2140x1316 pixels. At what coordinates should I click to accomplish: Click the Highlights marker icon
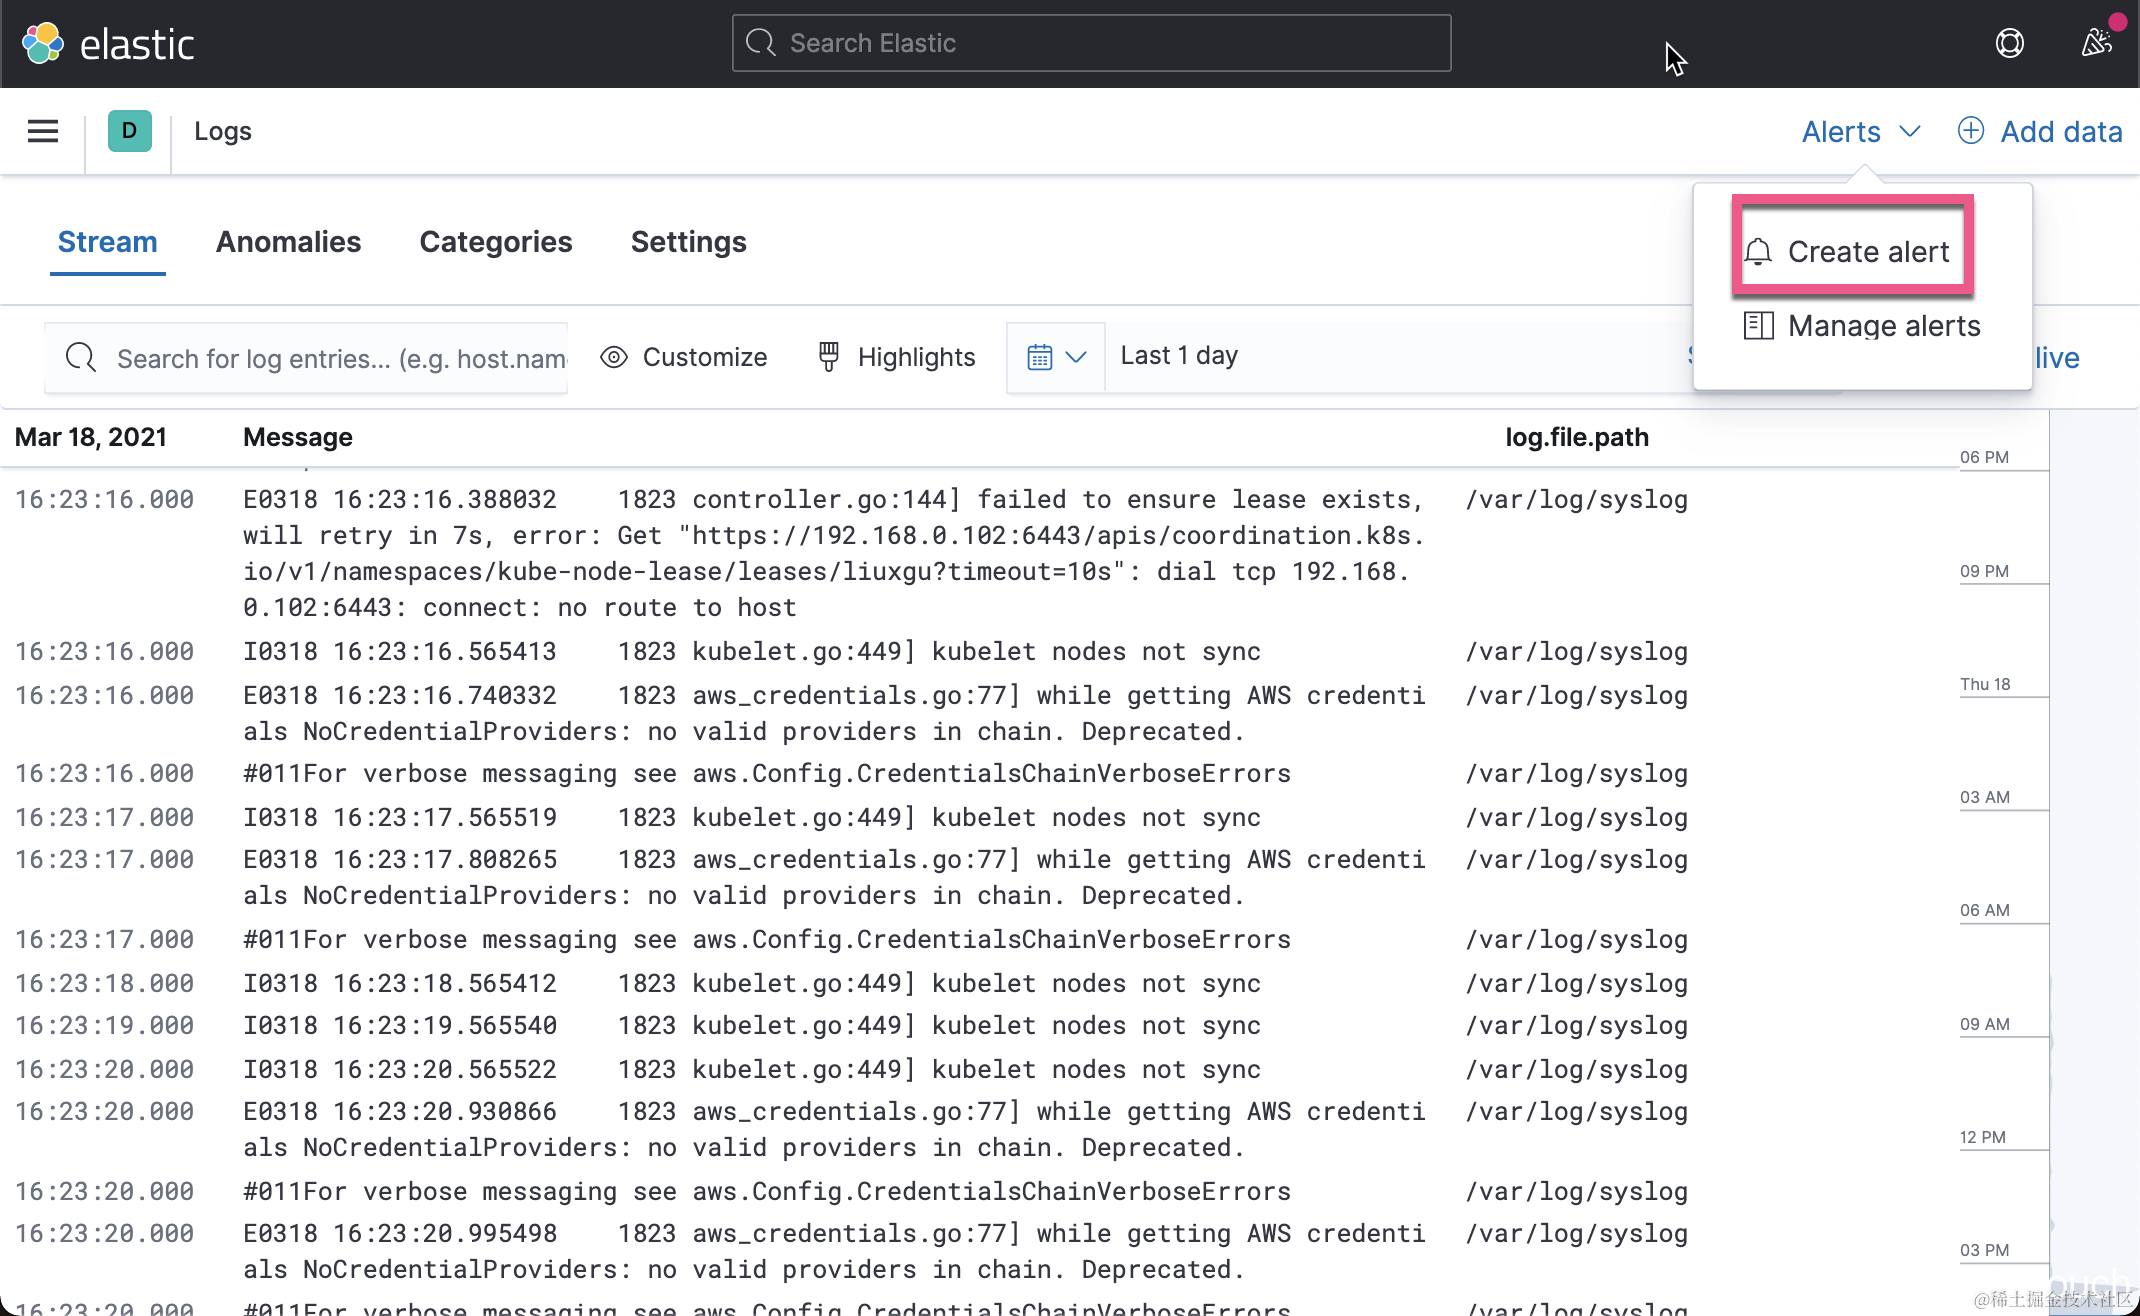click(x=829, y=357)
